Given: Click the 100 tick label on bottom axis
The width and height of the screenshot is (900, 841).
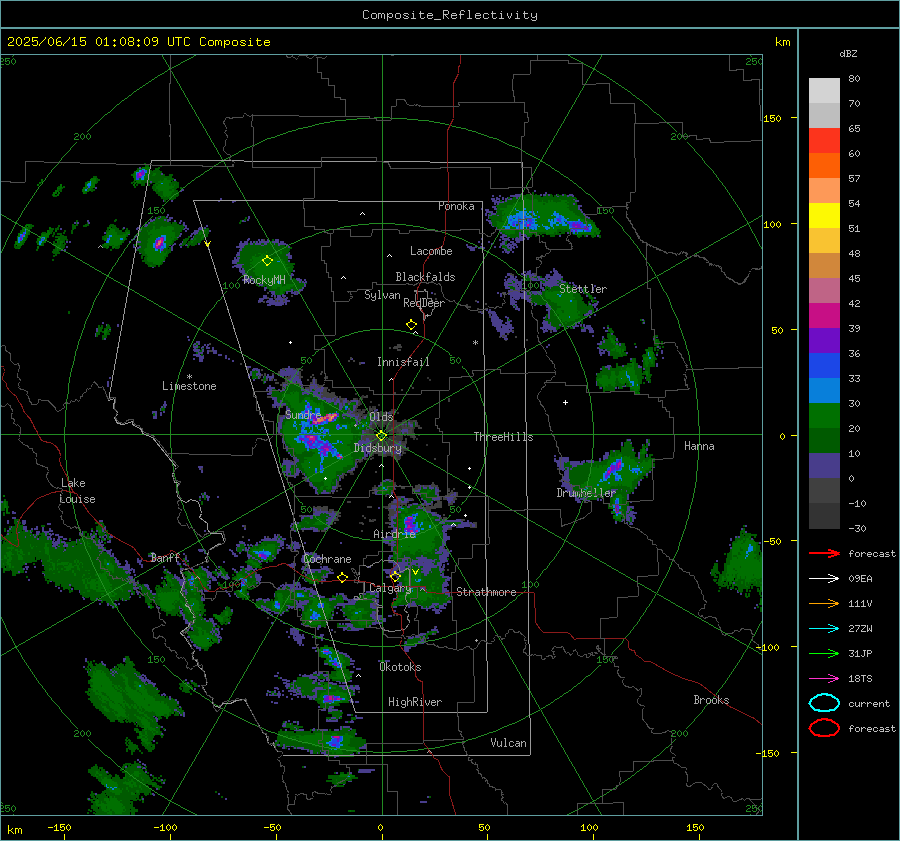Looking at the screenshot, I should click(589, 827).
